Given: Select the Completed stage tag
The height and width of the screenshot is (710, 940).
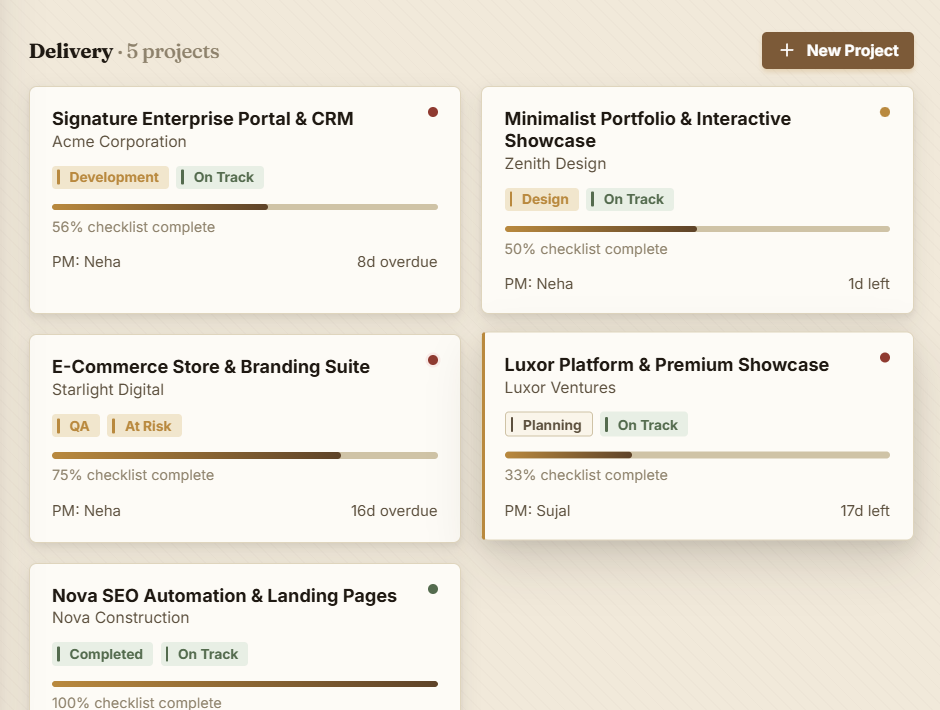Looking at the screenshot, I should click(x=103, y=654).
